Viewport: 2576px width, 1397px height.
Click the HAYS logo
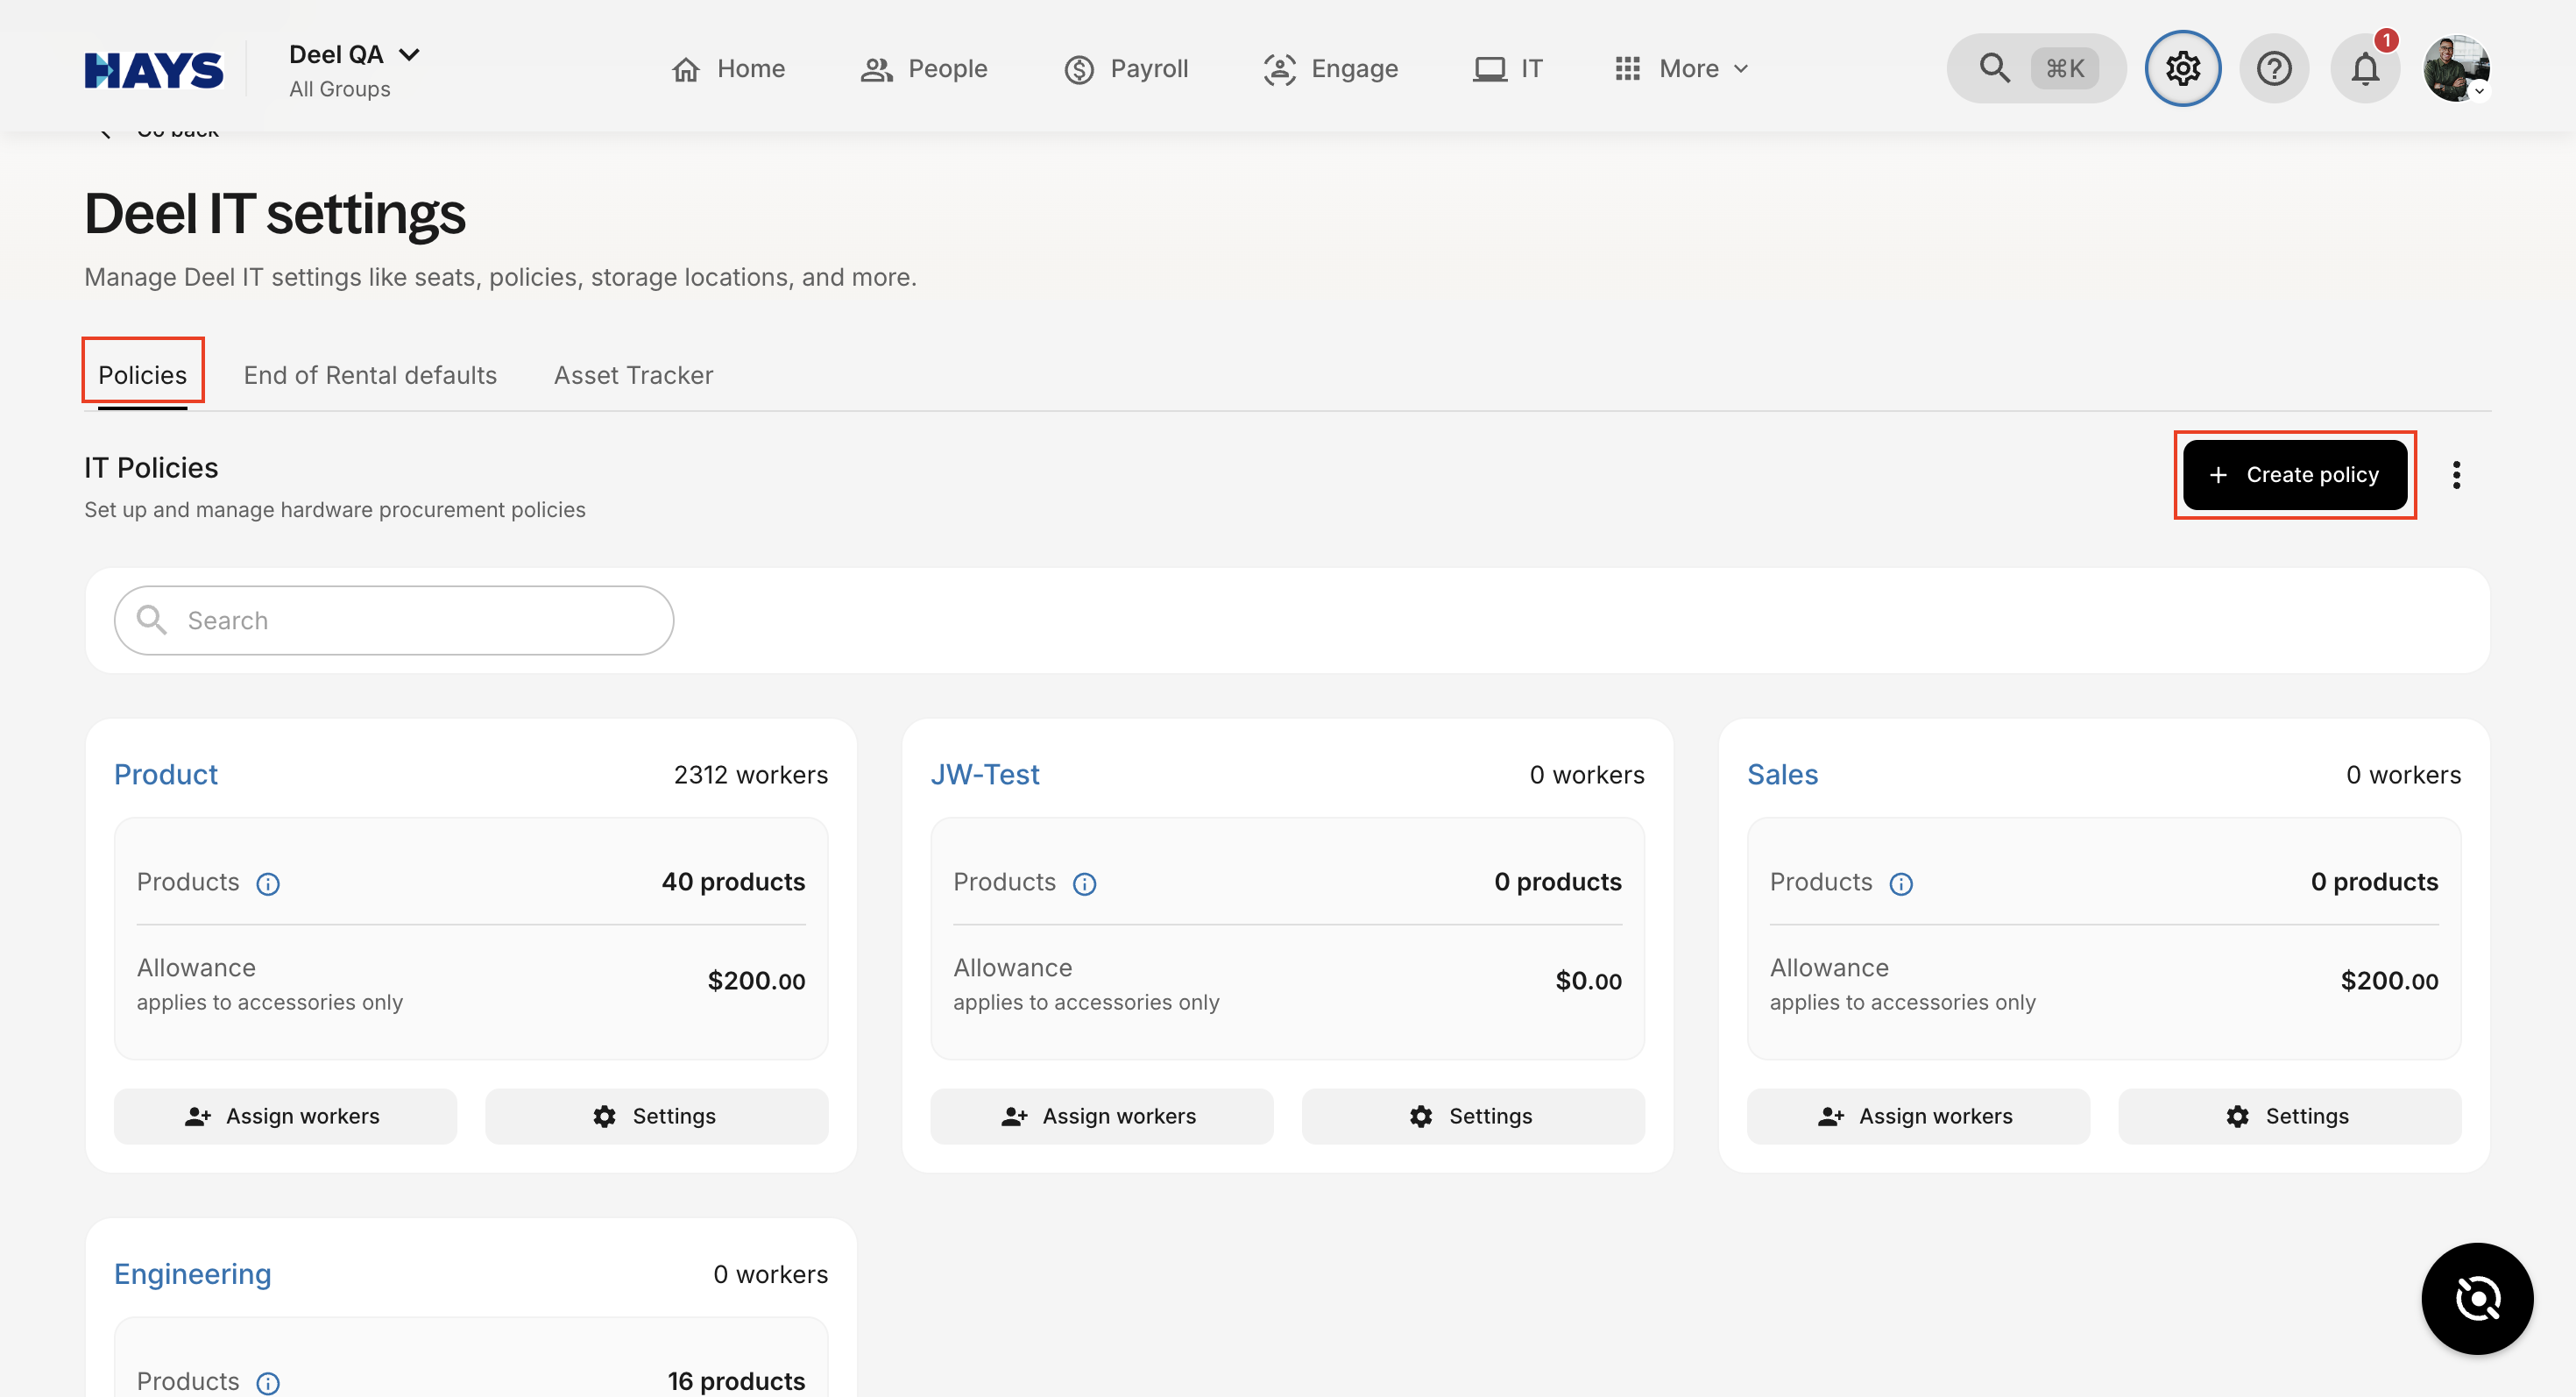point(154,69)
